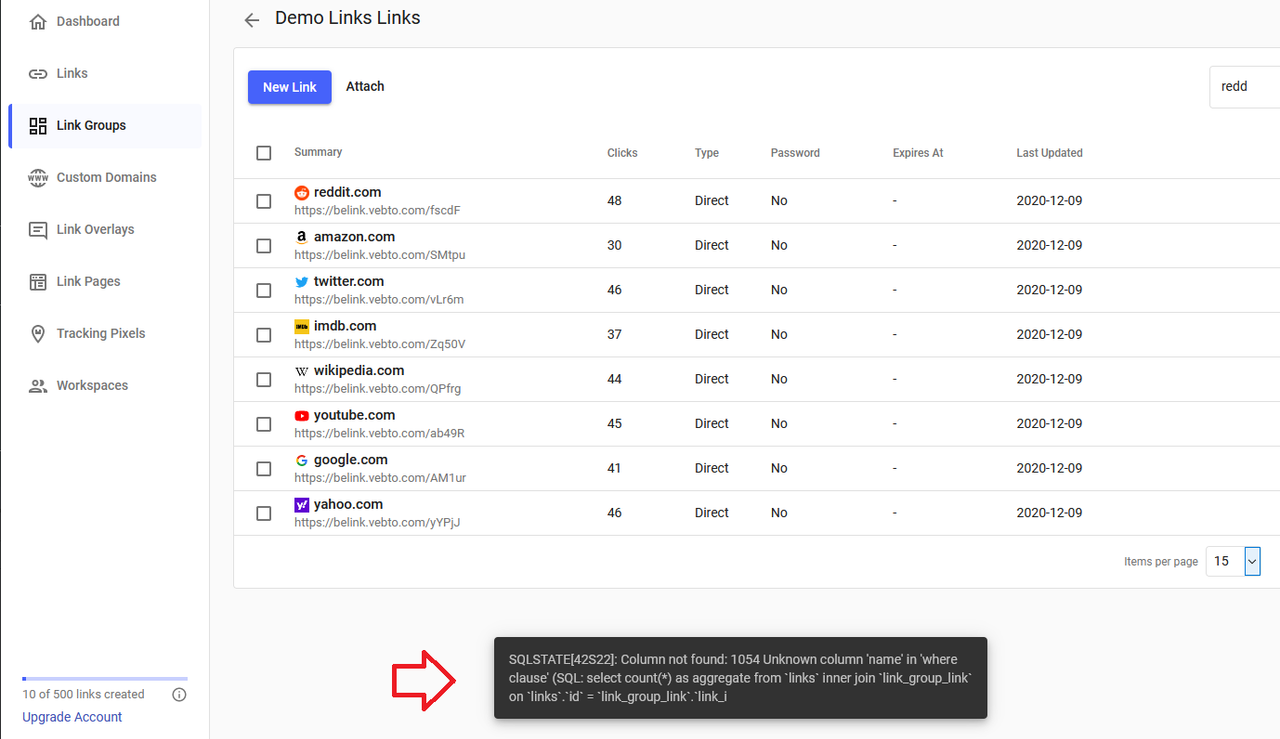The height and width of the screenshot is (739, 1280).
Task: Check the amazon.com row checkbox
Action: [x=264, y=245]
